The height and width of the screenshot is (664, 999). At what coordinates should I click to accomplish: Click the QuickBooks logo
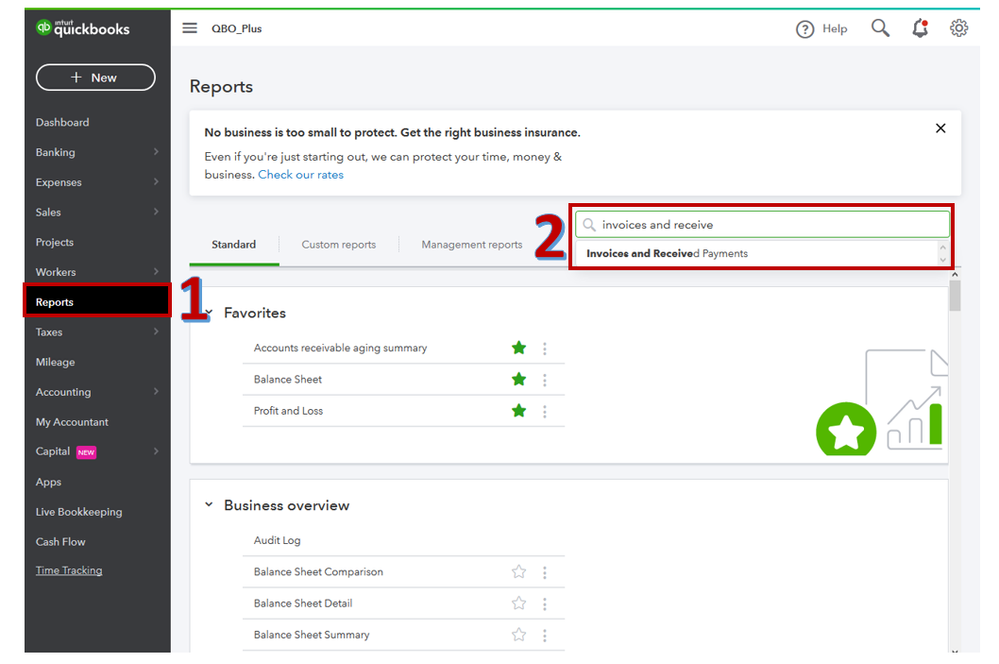(x=82, y=28)
